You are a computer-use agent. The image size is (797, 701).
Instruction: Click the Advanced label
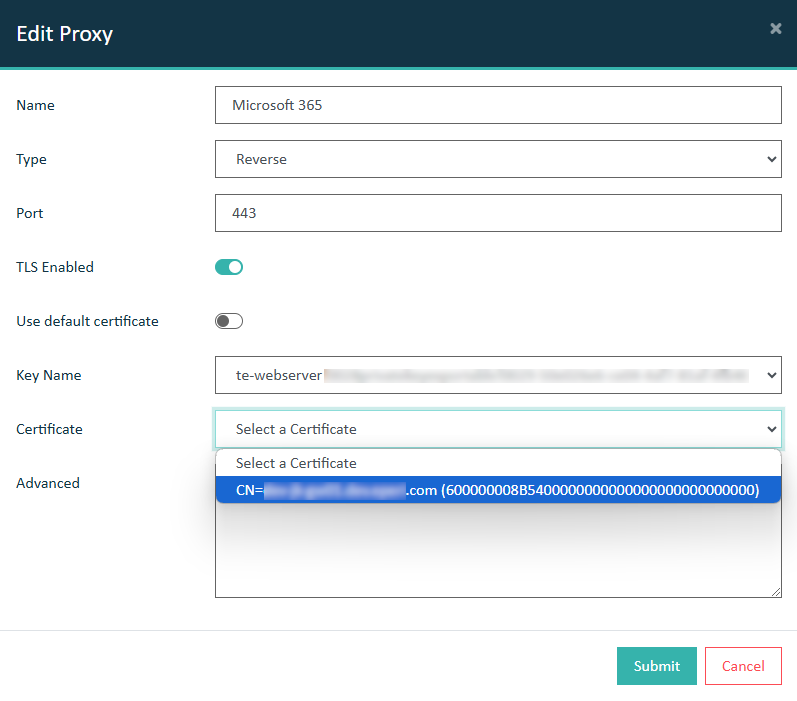48,483
